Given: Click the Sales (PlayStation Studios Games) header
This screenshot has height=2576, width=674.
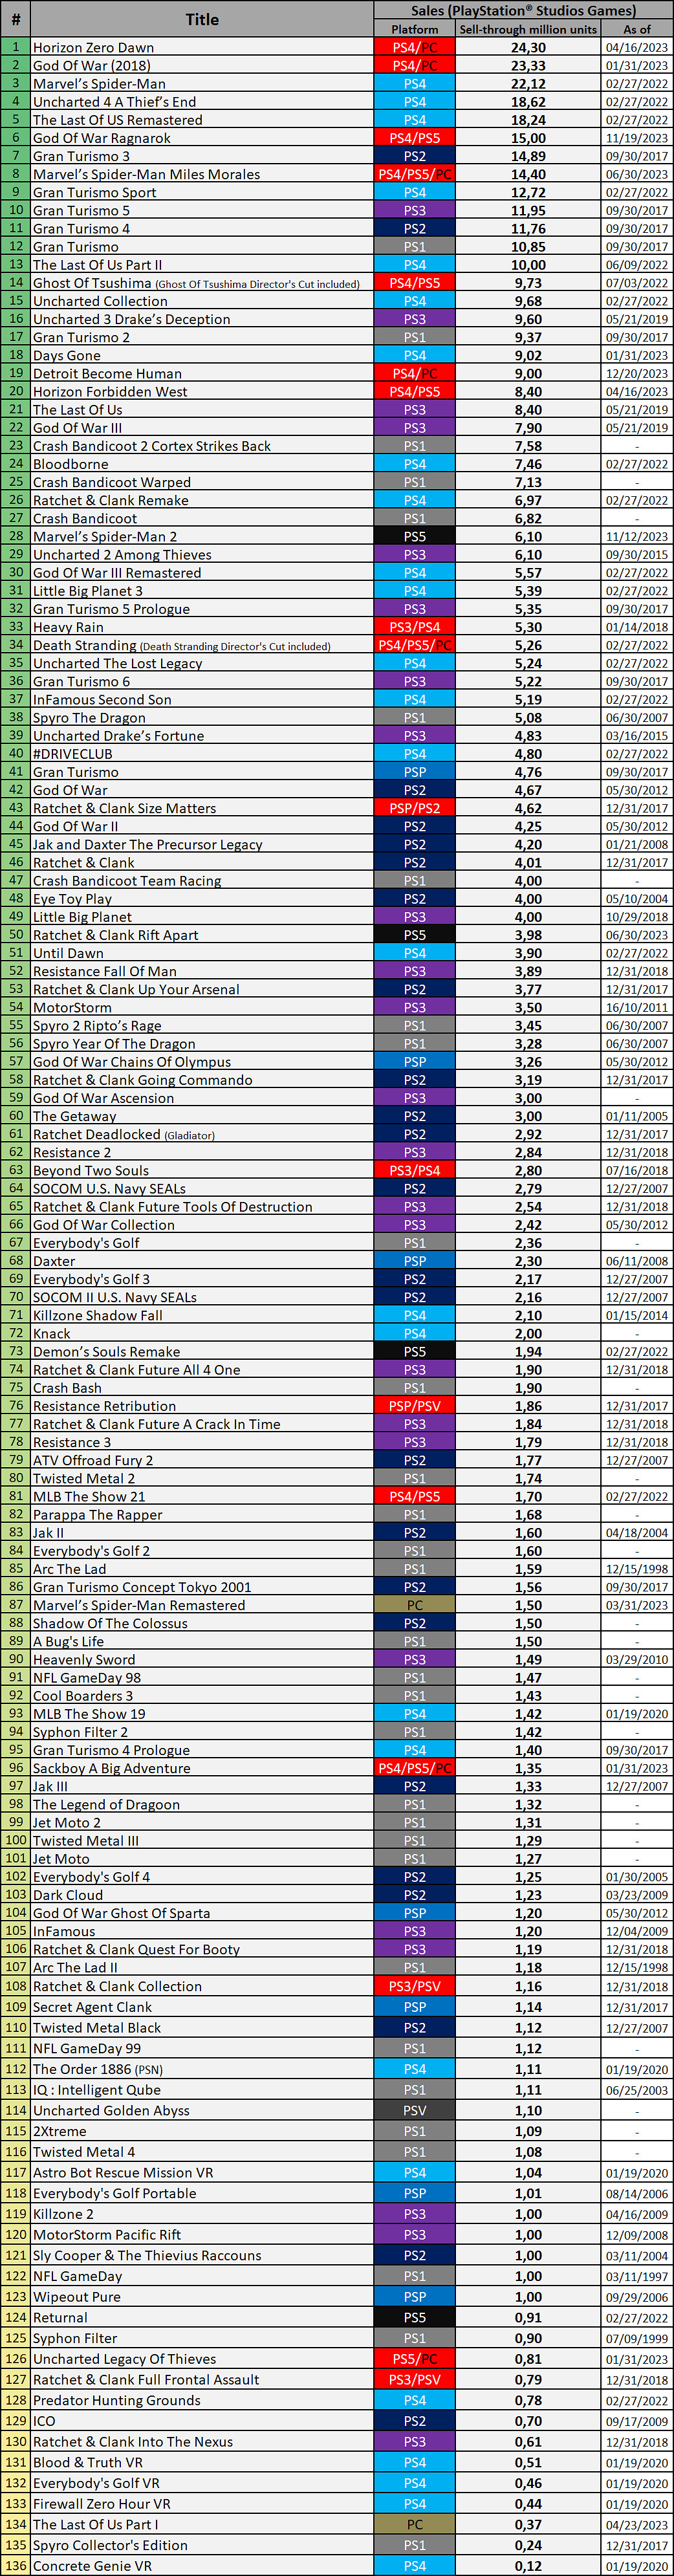Looking at the screenshot, I should coord(523,10).
